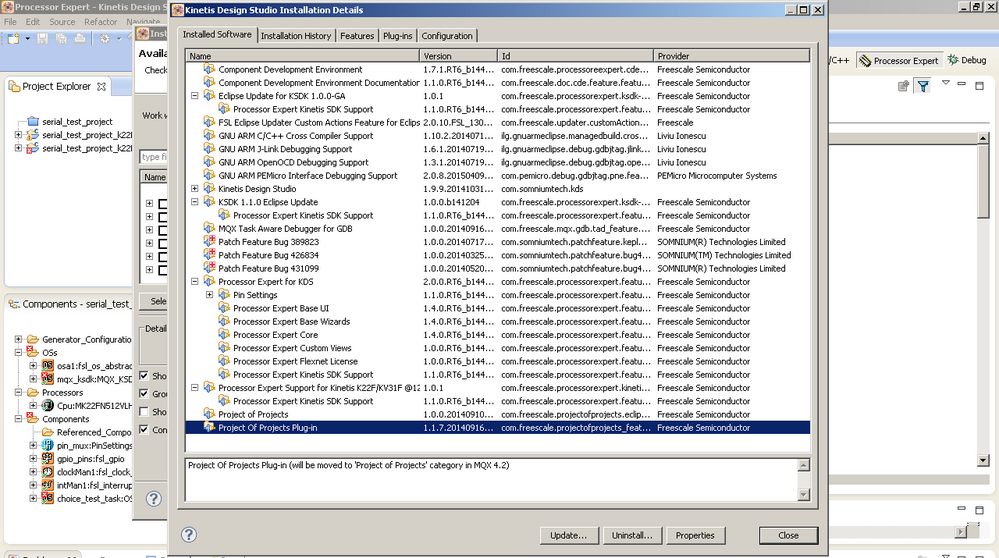Click the Save icon in main toolbar
The width and height of the screenshot is (999, 558).
coord(43,39)
